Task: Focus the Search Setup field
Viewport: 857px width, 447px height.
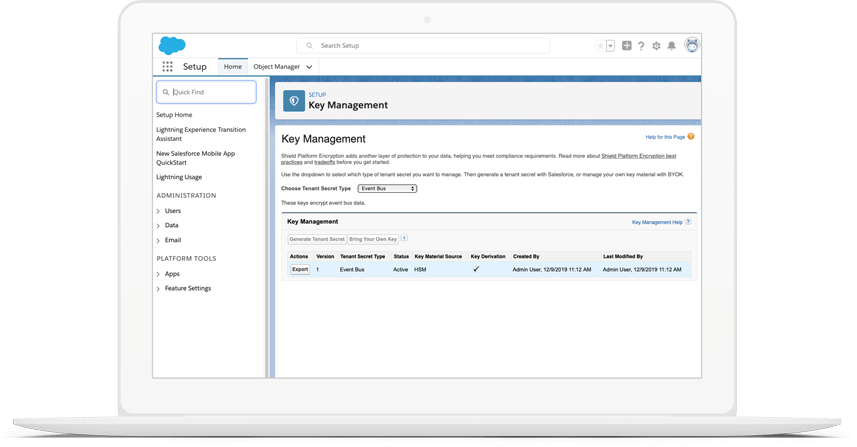Action: click(x=423, y=46)
